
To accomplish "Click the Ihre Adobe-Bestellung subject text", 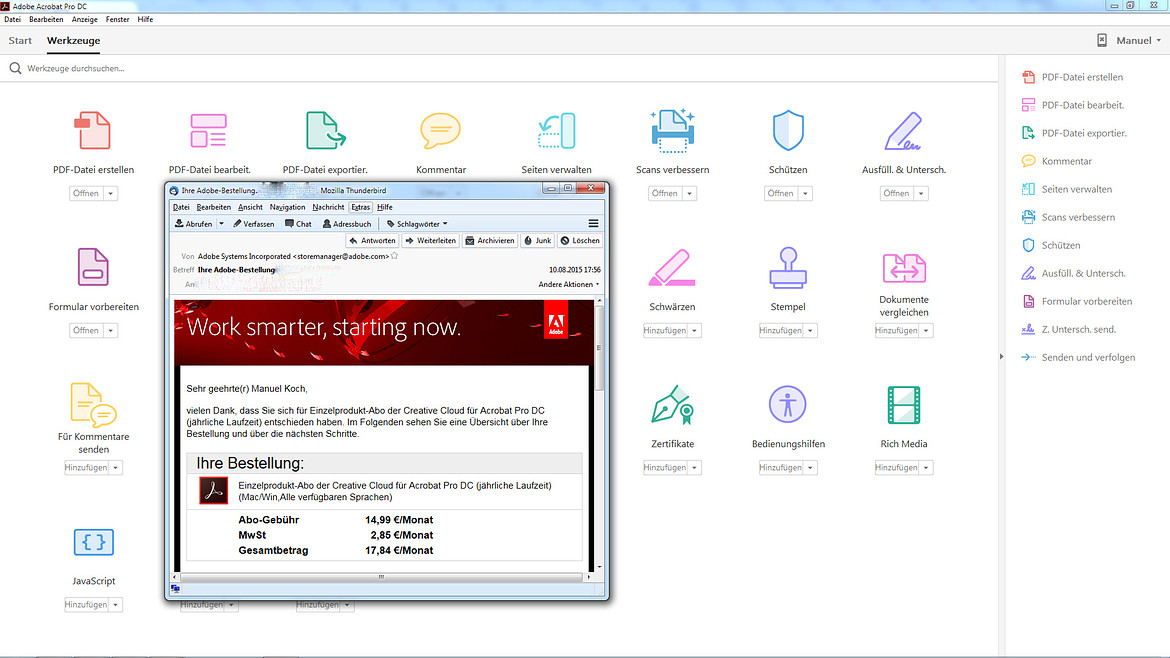I will 237,270.
